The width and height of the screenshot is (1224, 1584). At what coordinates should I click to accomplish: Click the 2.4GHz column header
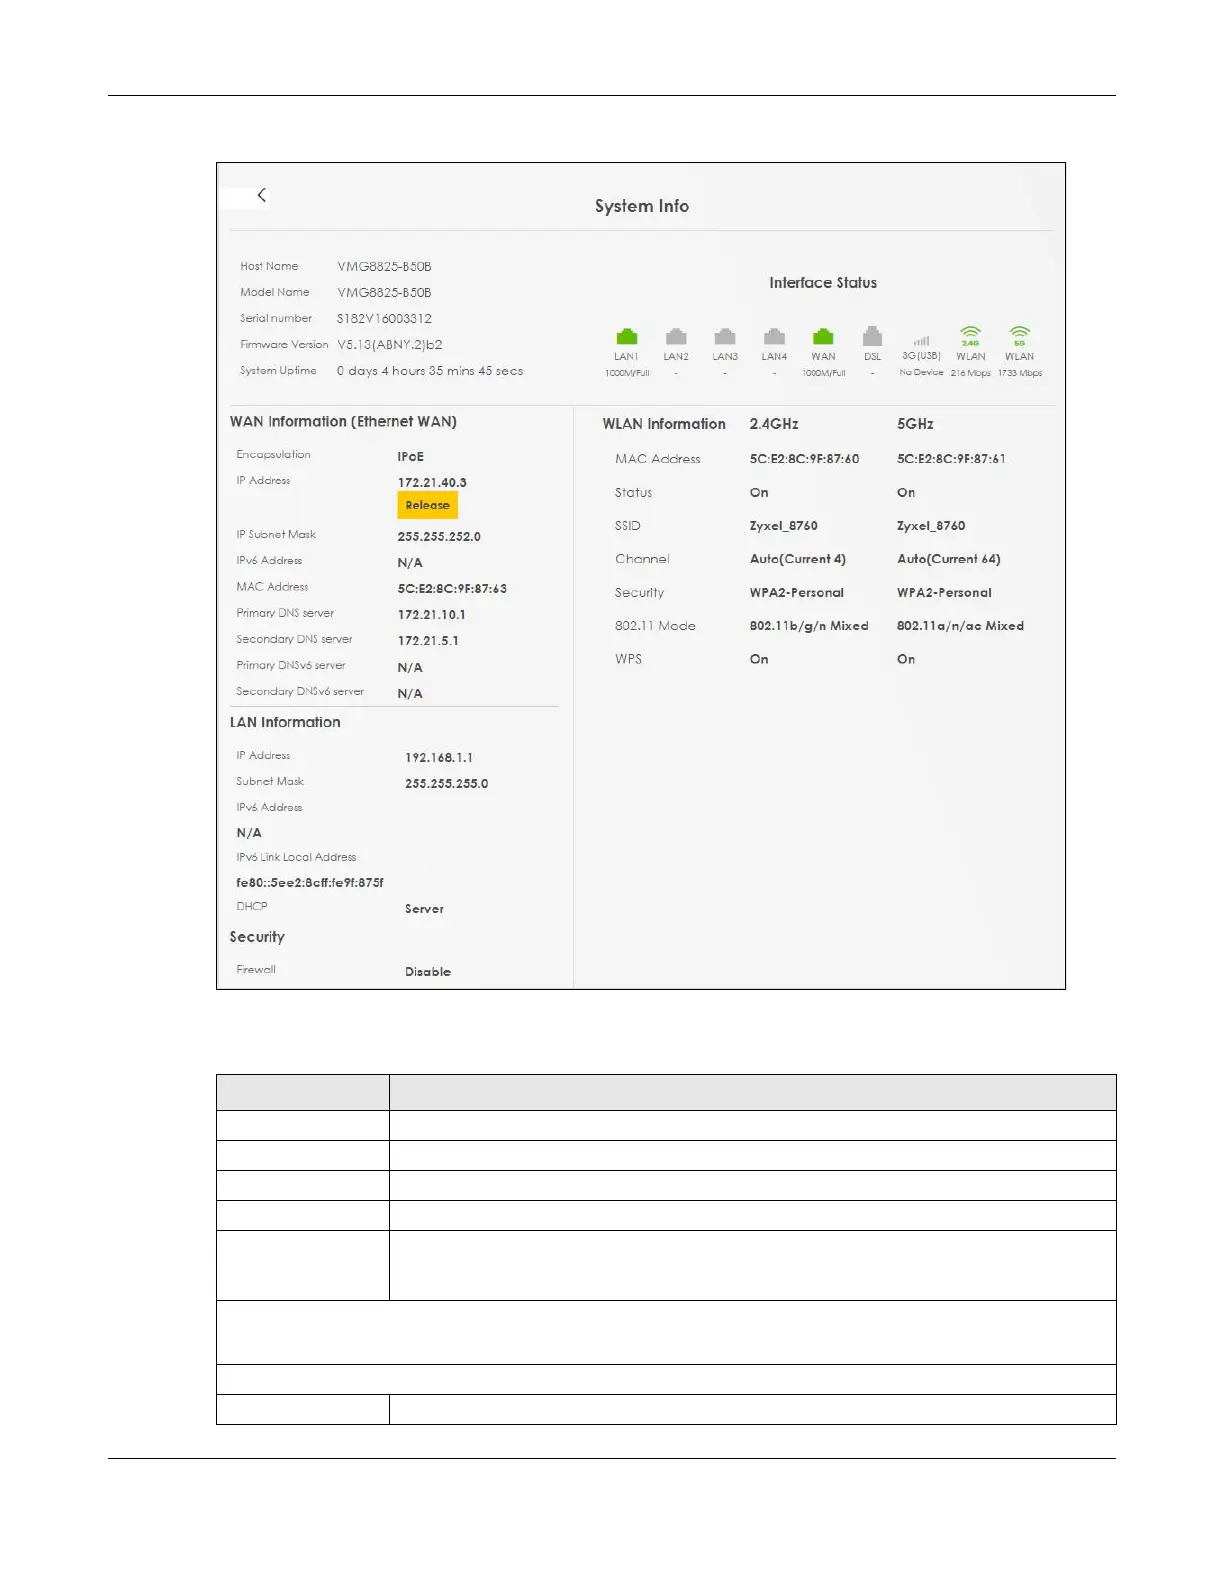(774, 424)
